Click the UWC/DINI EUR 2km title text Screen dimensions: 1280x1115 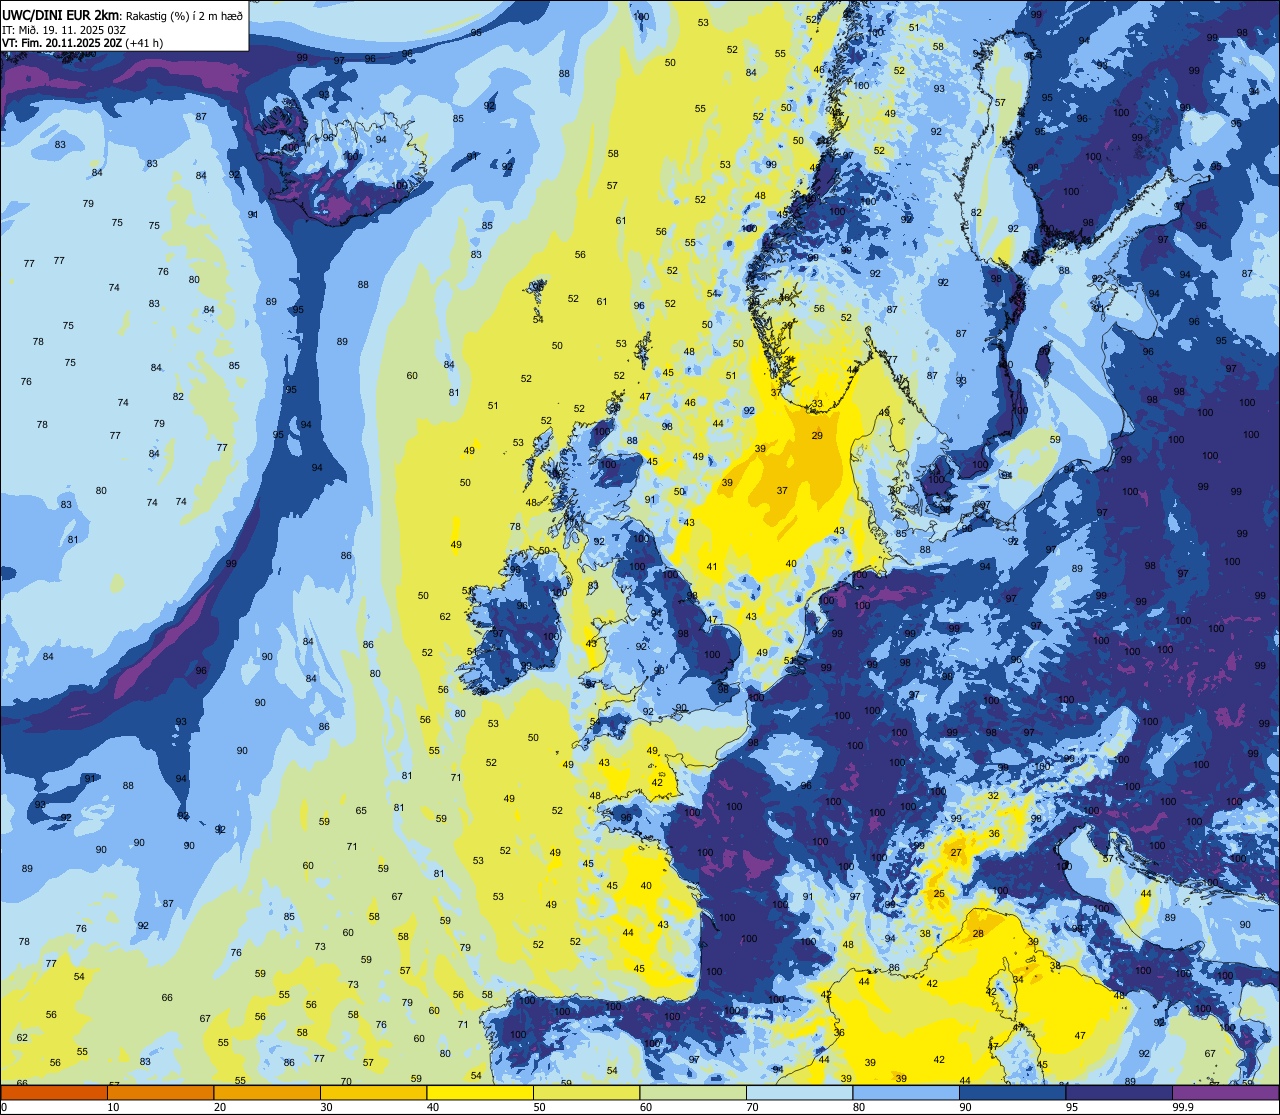(x=60, y=14)
